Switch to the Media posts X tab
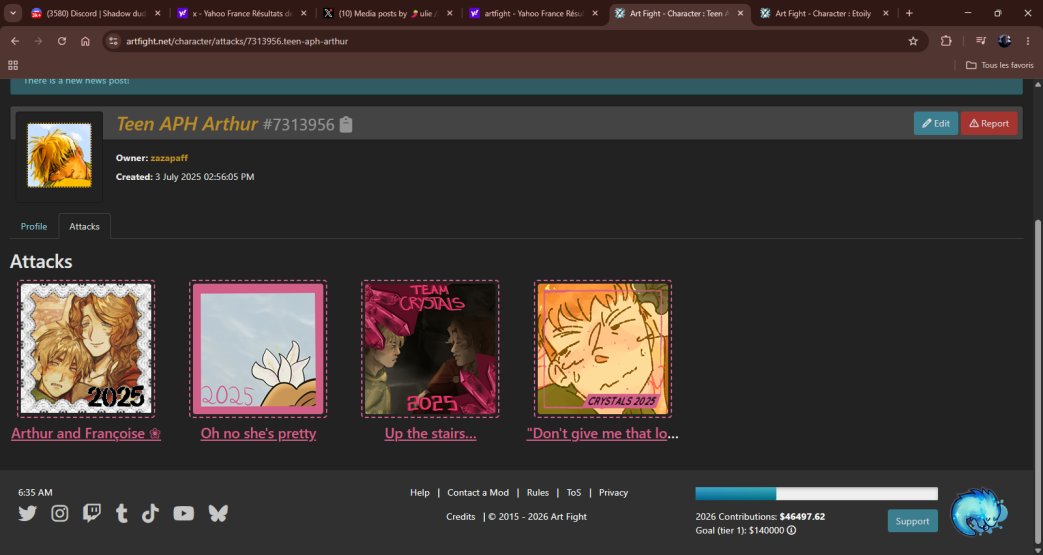Screen dimensions: 1043x555 tap(388, 13)
